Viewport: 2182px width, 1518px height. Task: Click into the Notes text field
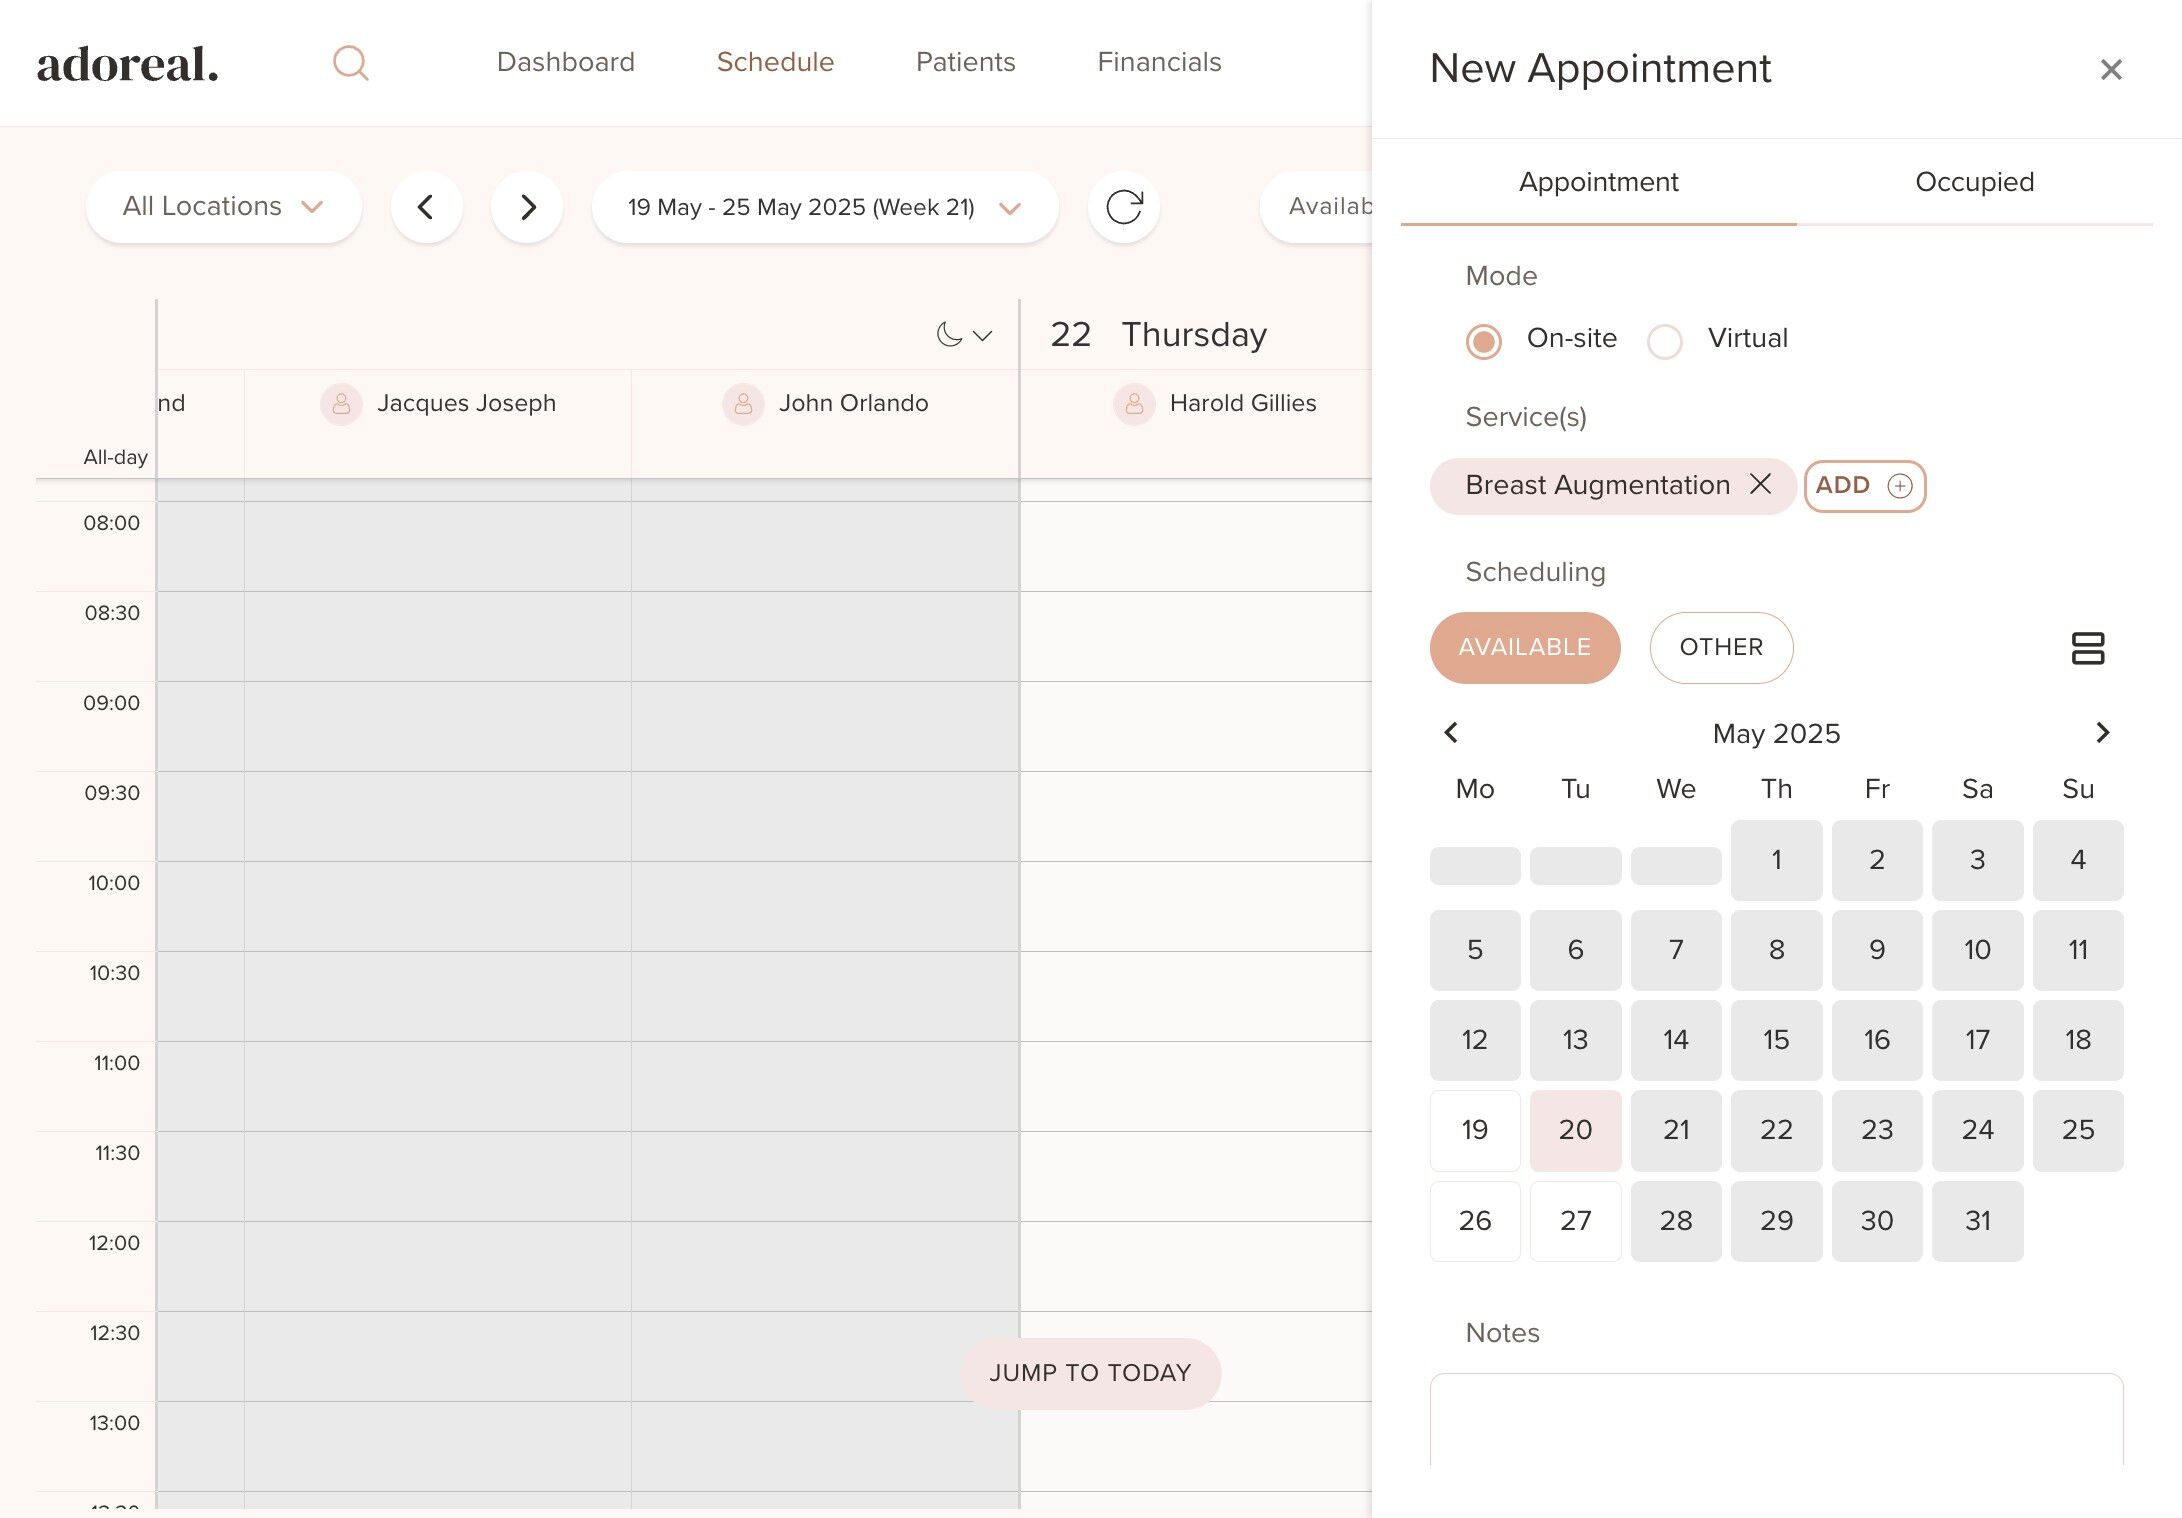pos(1775,1420)
